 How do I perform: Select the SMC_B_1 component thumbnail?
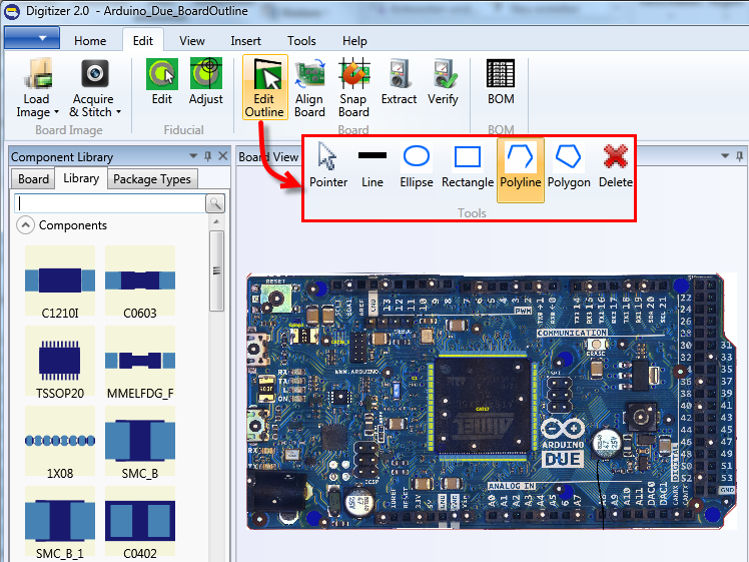(x=60, y=523)
